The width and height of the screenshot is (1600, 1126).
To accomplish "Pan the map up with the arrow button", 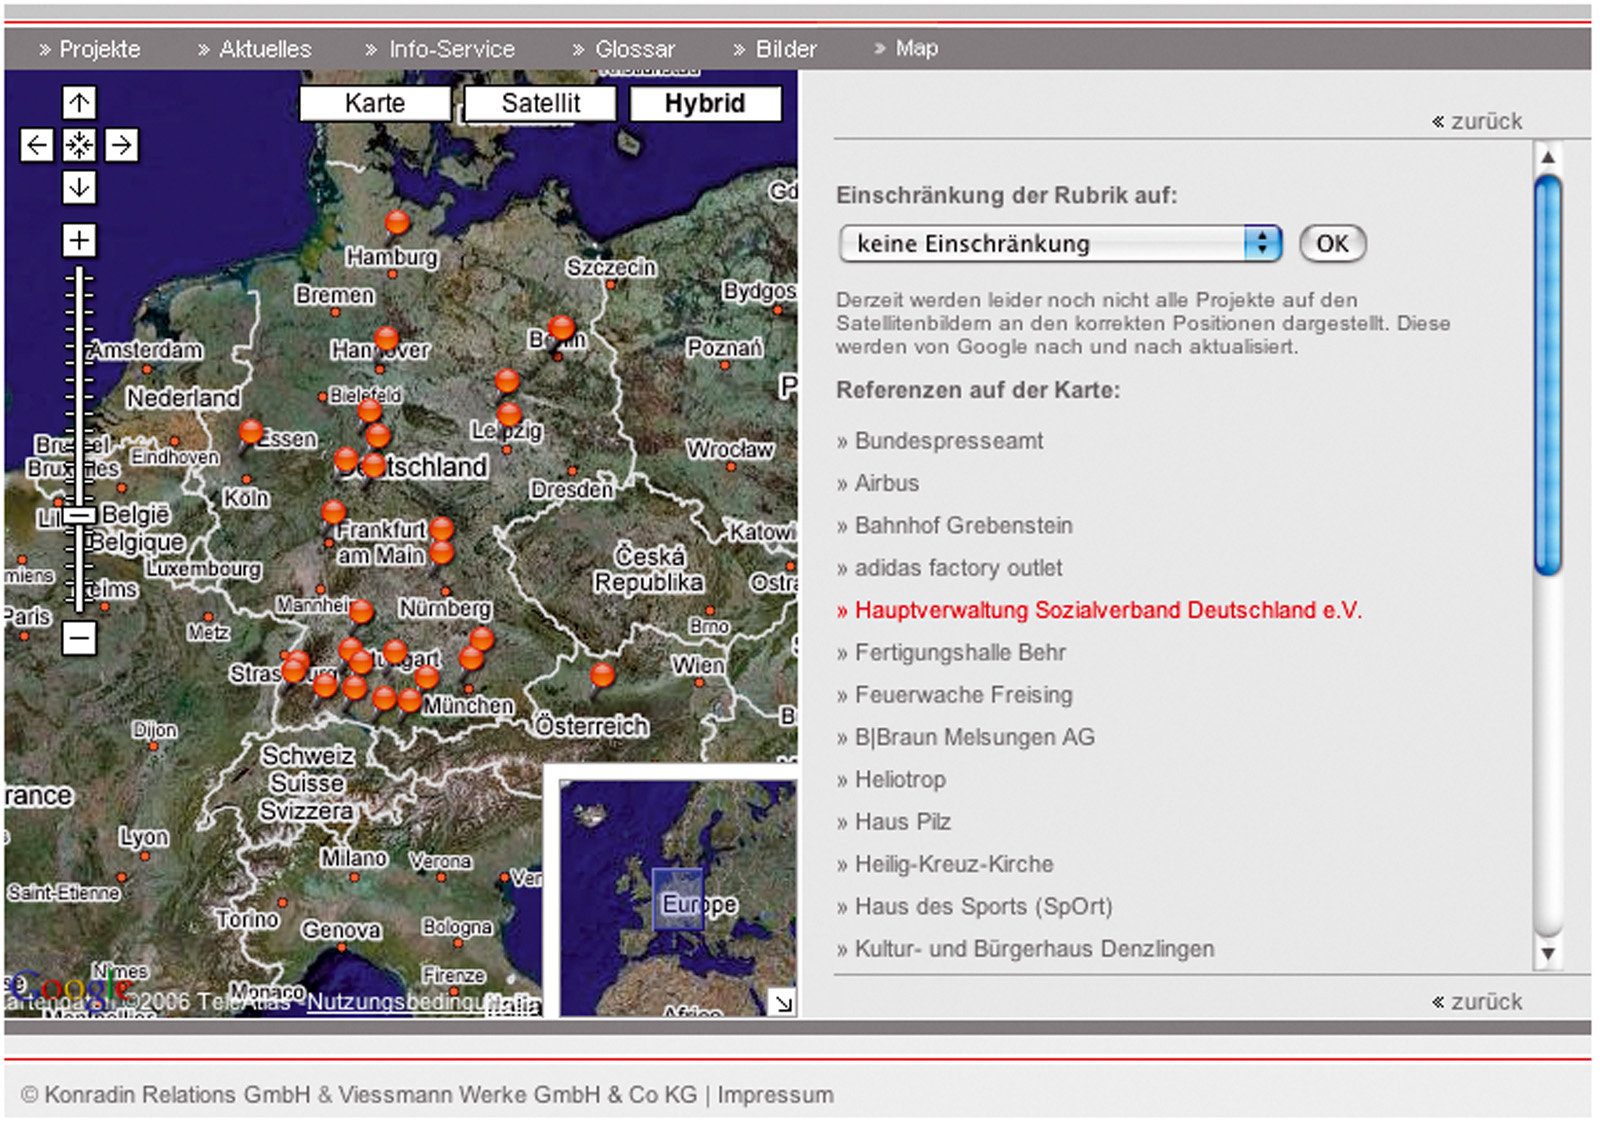I will click(x=79, y=102).
